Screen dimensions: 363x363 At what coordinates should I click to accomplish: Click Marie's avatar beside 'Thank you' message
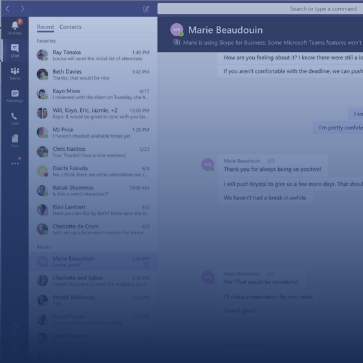coord(207,165)
